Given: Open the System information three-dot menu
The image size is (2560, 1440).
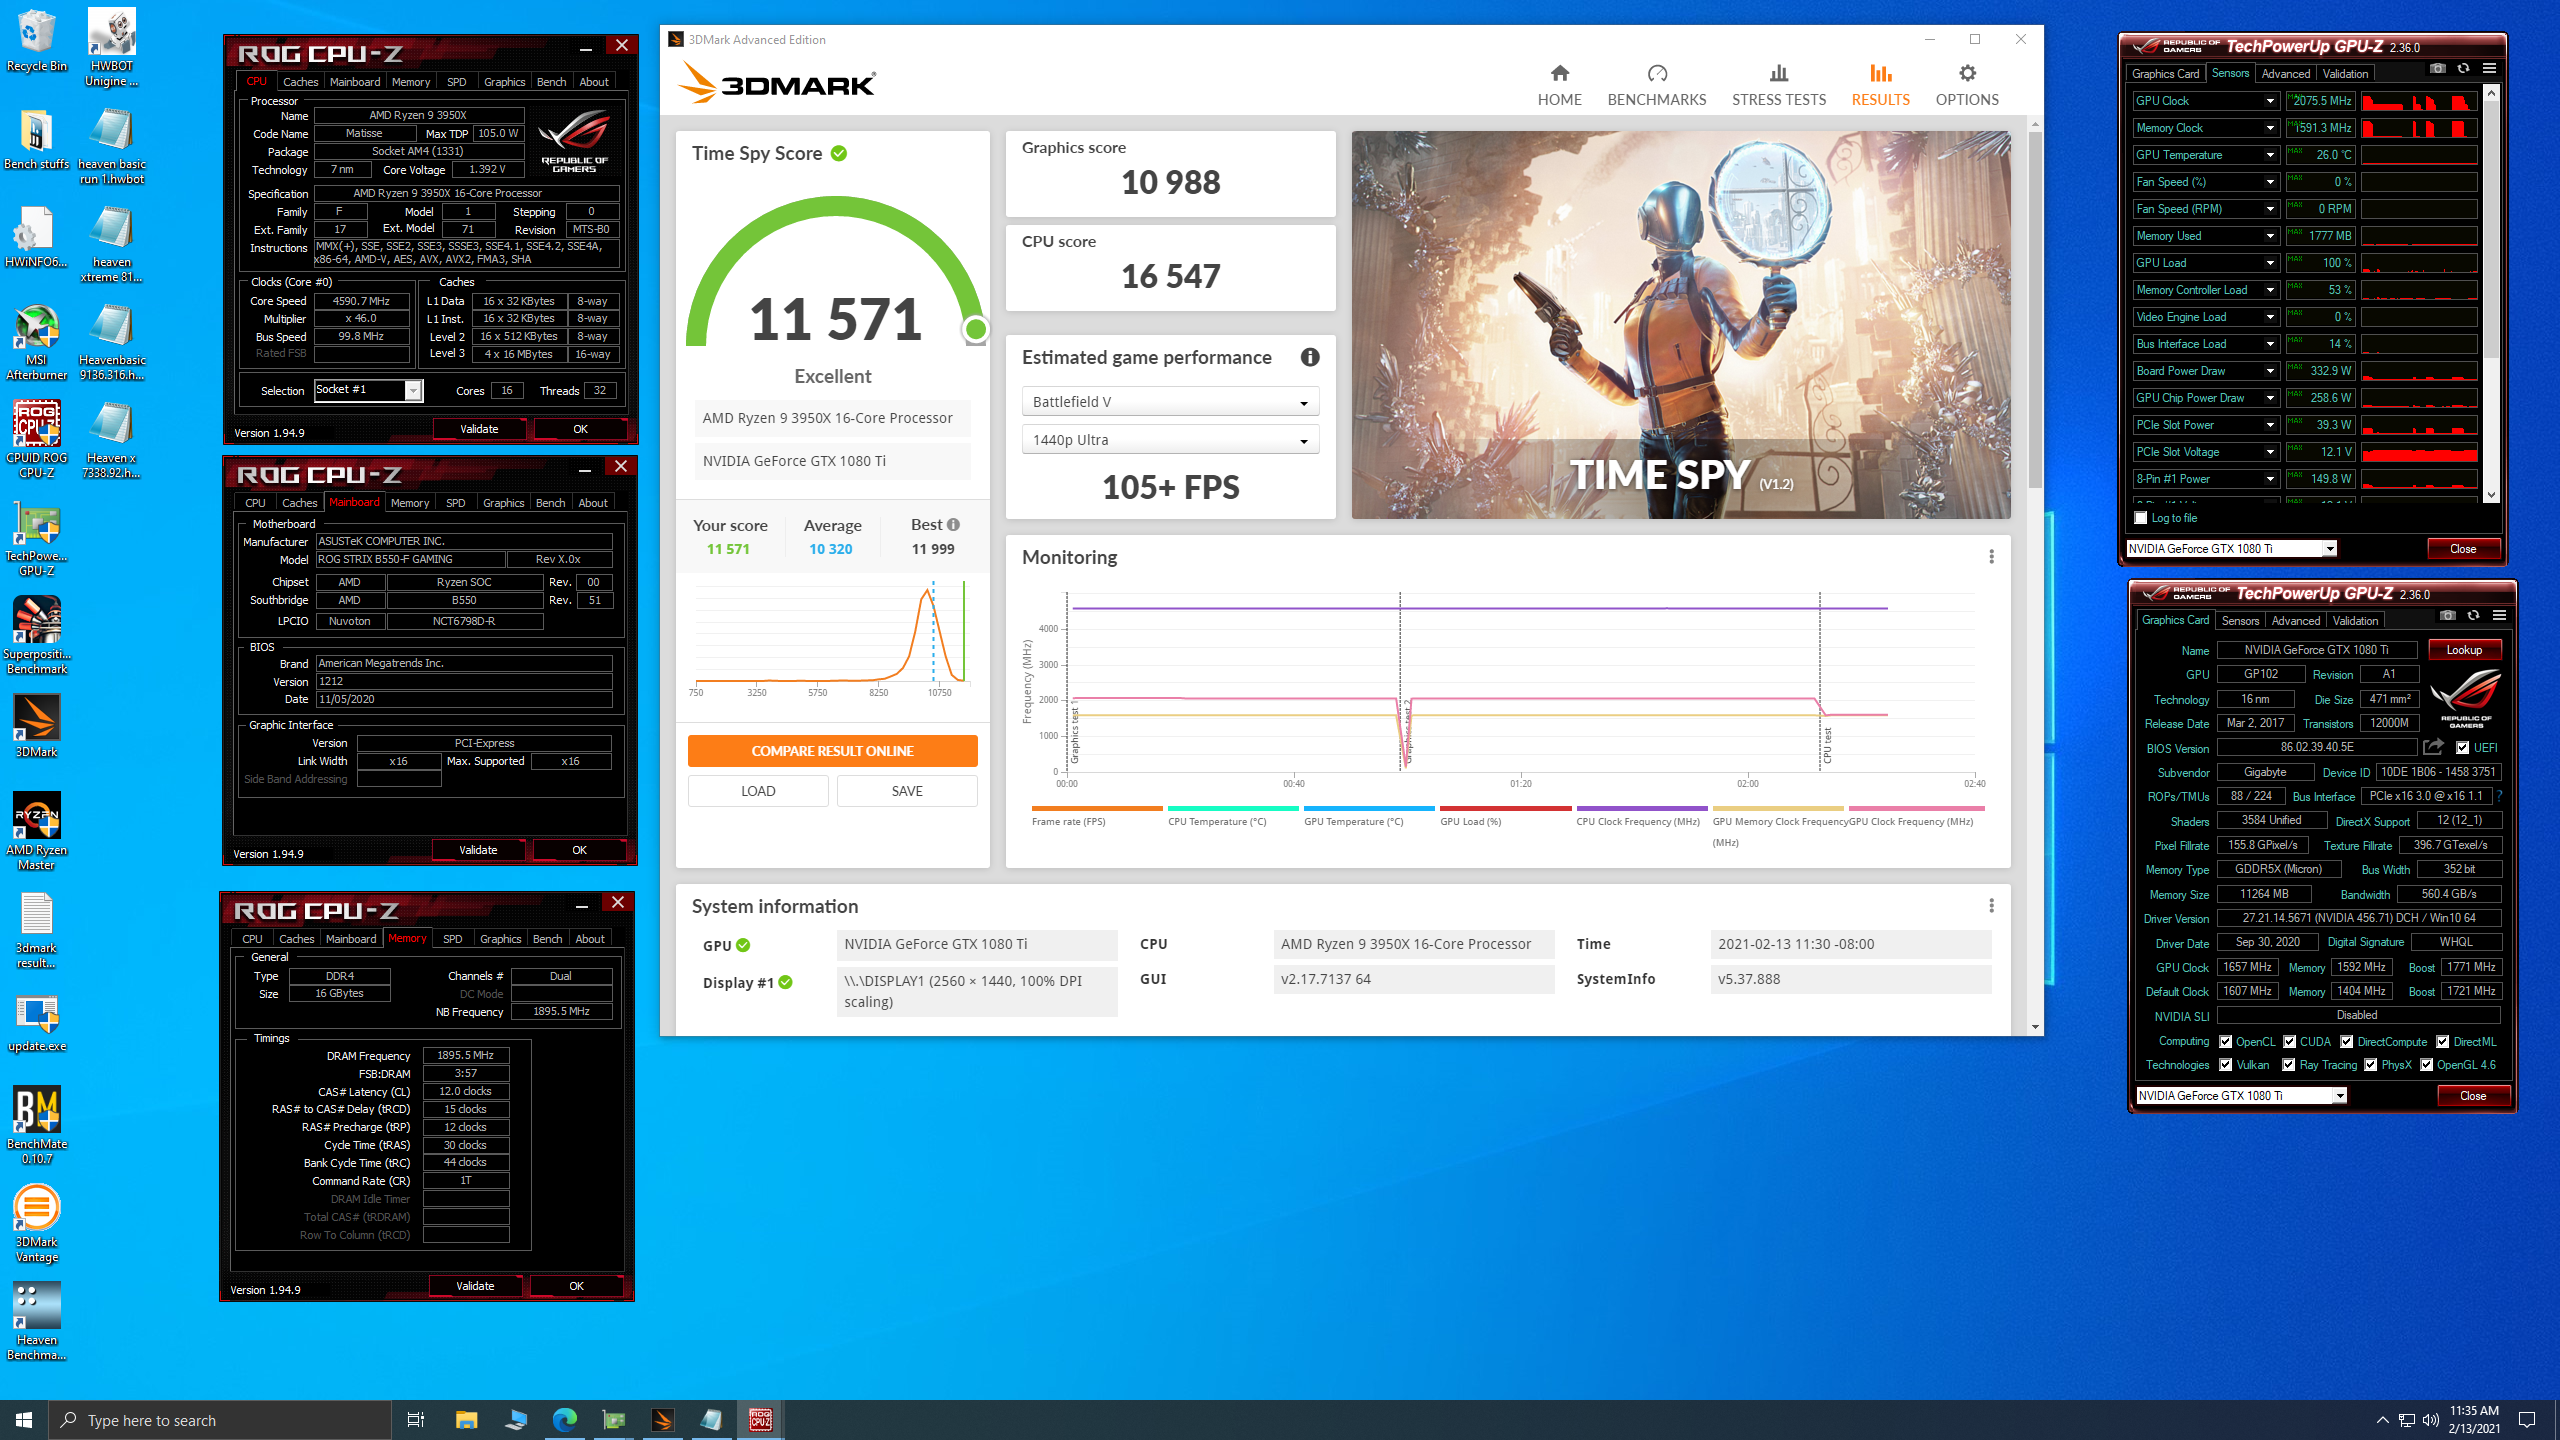Looking at the screenshot, I should coord(1991,906).
